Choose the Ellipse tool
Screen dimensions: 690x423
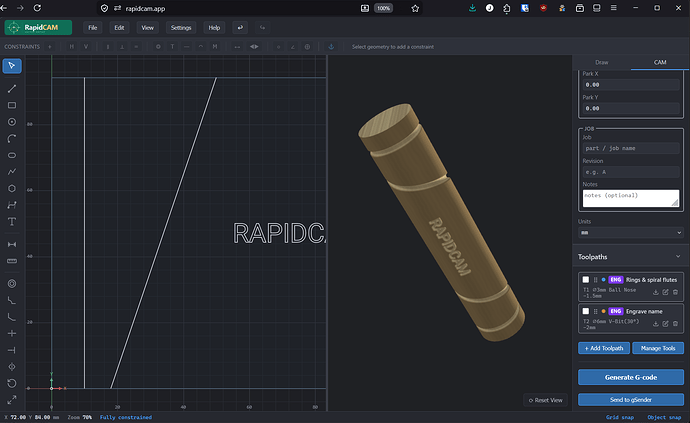pos(12,155)
